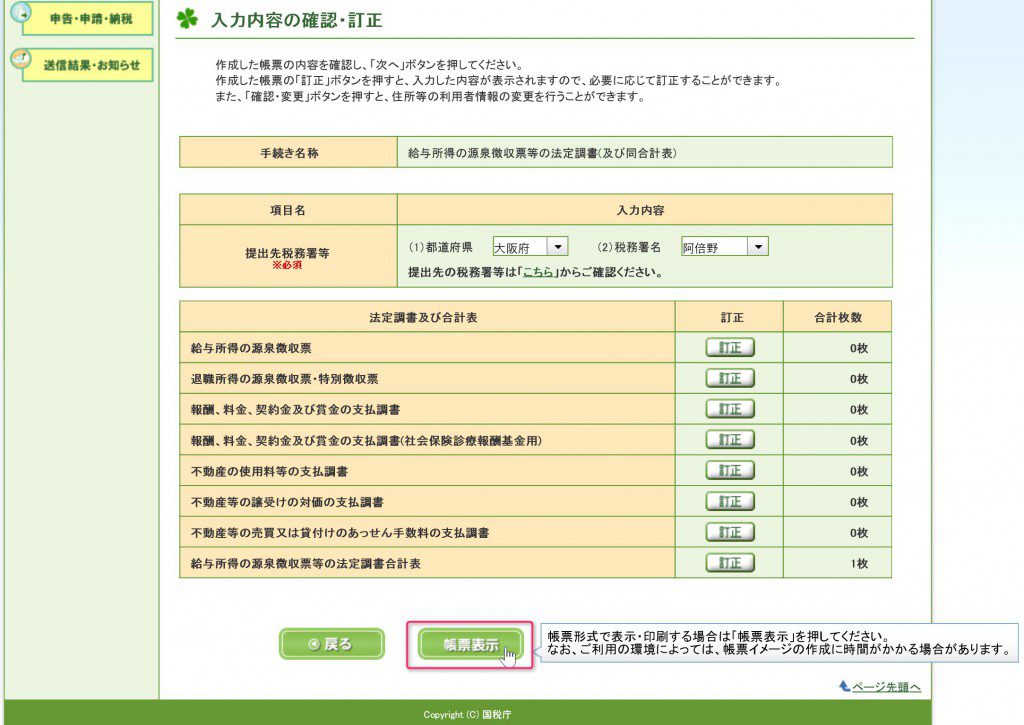
Task: Click the 法定調書及び合計表 column header
Action: tap(427, 317)
